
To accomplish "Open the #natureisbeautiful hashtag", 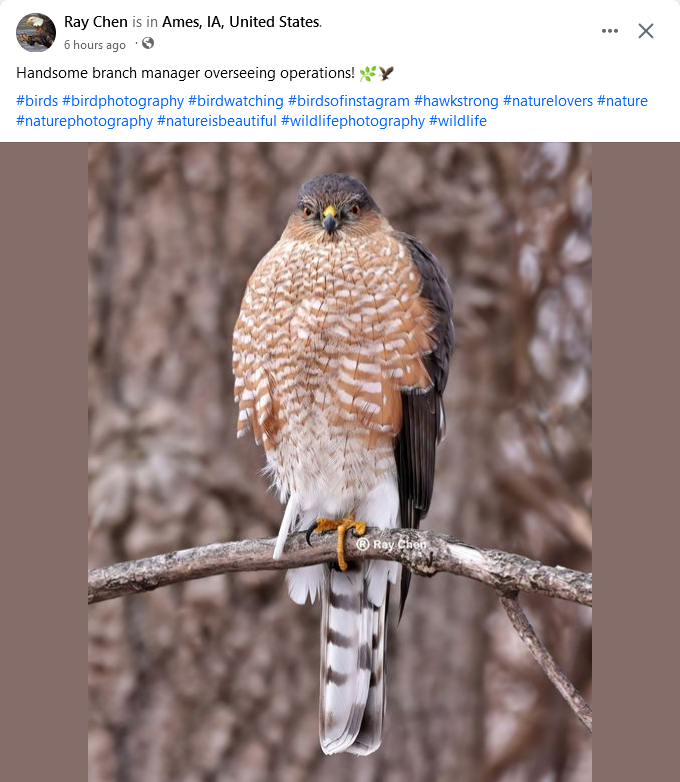I will pos(217,121).
